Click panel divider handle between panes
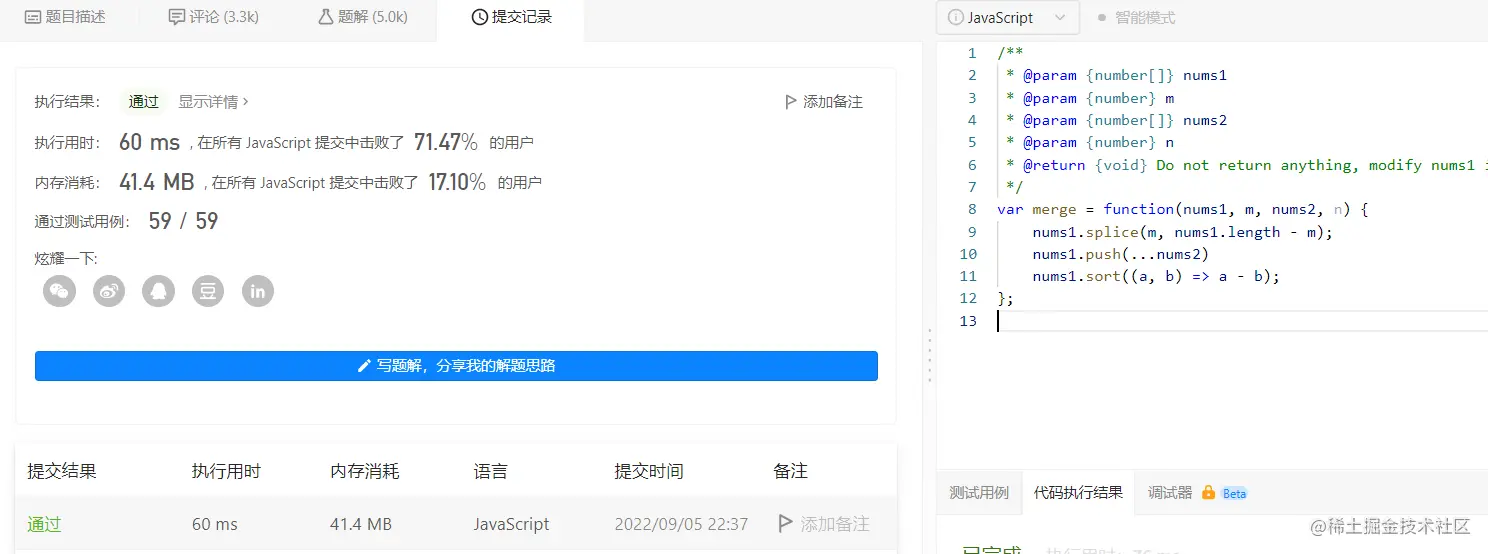The image size is (1488, 554). coord(930,354)
